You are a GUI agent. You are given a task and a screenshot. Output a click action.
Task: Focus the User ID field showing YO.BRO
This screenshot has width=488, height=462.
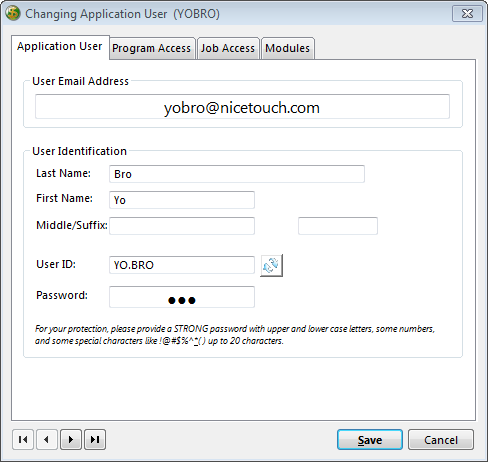[x=182, y=265]
